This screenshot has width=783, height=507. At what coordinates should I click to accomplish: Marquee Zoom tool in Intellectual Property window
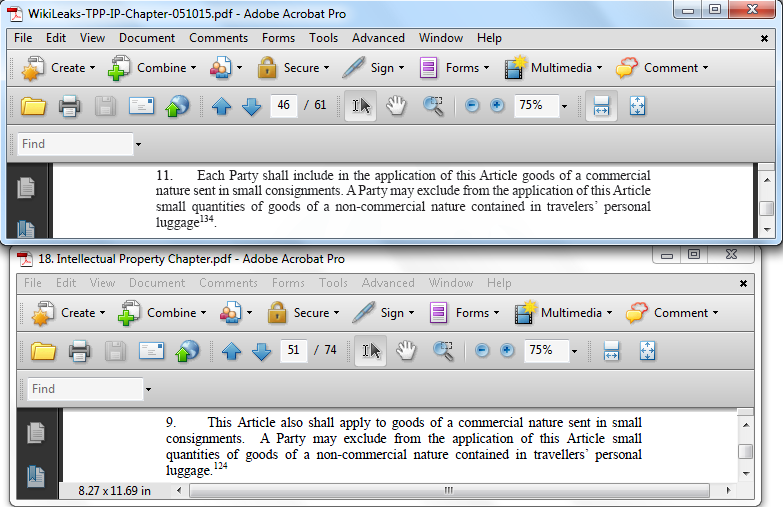click(x=443, y=351)
